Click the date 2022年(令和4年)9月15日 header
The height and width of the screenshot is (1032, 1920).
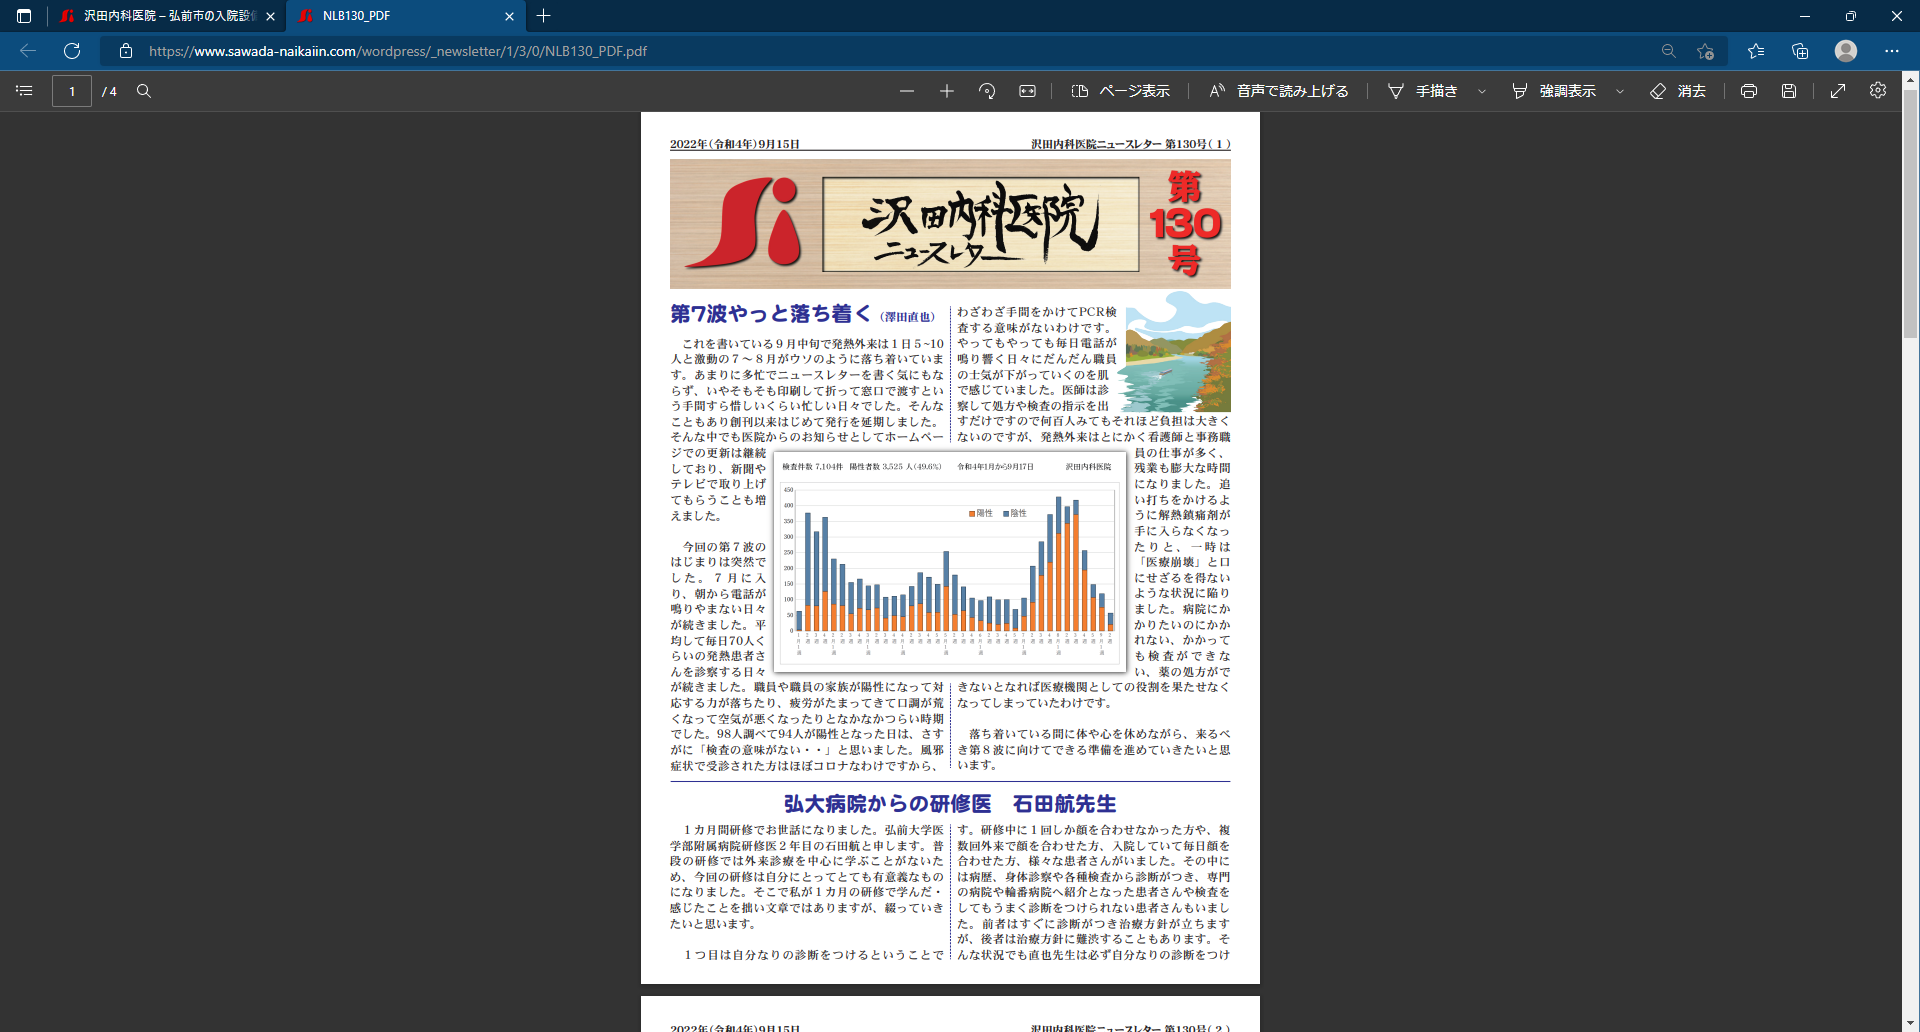pos(735,144)
